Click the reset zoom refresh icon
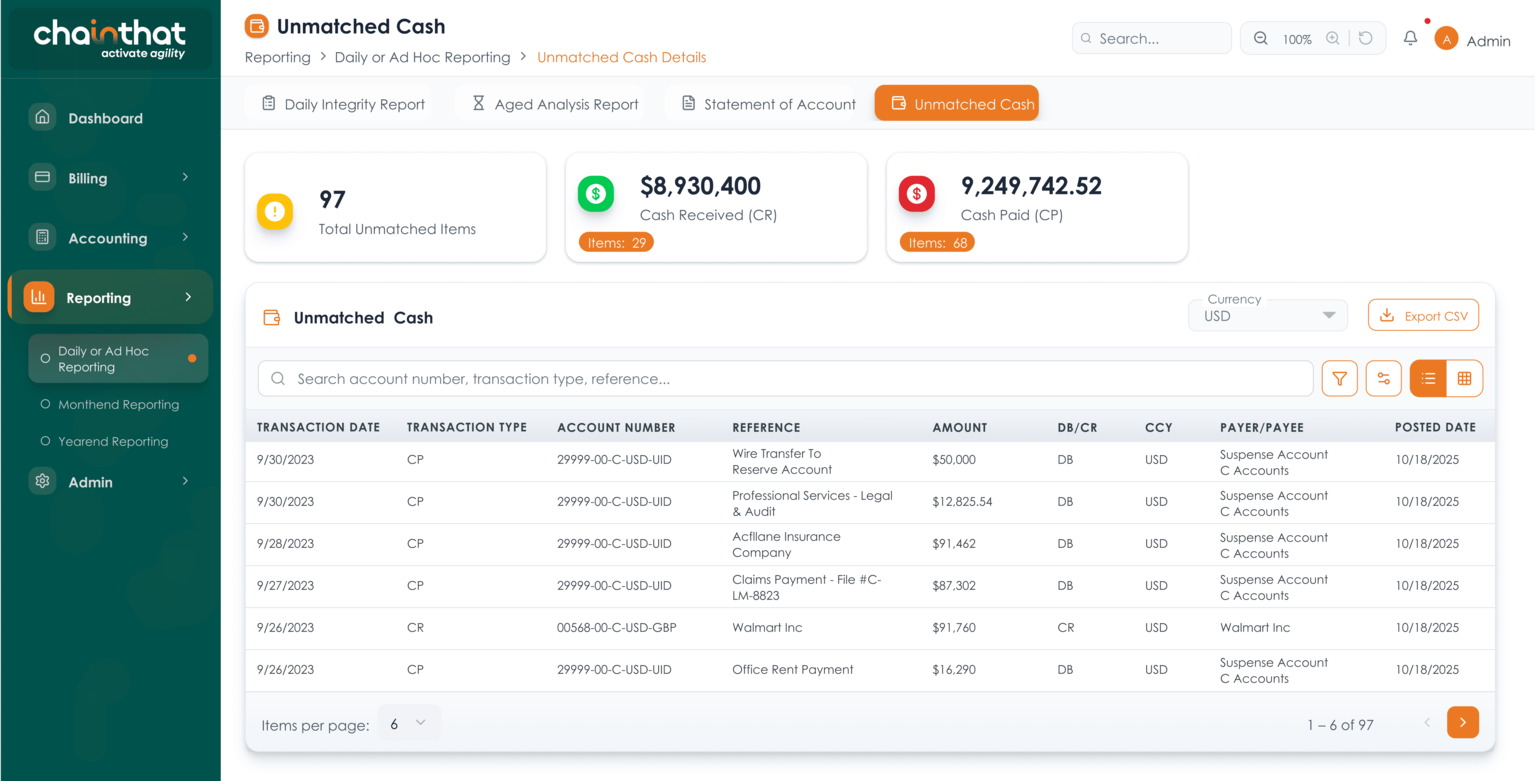The width and height of the screenshot is (1535, 781). [1365, 38]
